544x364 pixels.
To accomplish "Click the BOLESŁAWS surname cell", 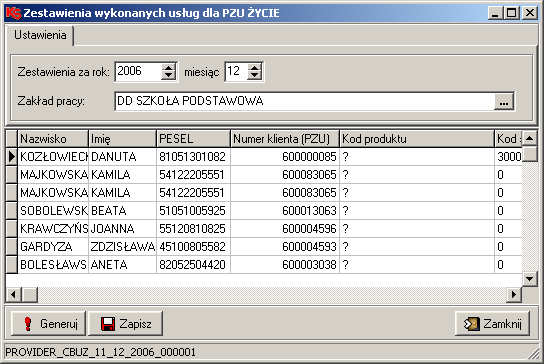I will click(53, 265).
